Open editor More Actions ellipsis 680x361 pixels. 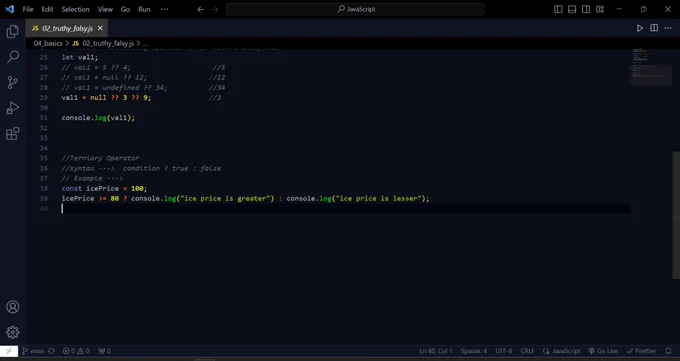(x=668, y=28)
